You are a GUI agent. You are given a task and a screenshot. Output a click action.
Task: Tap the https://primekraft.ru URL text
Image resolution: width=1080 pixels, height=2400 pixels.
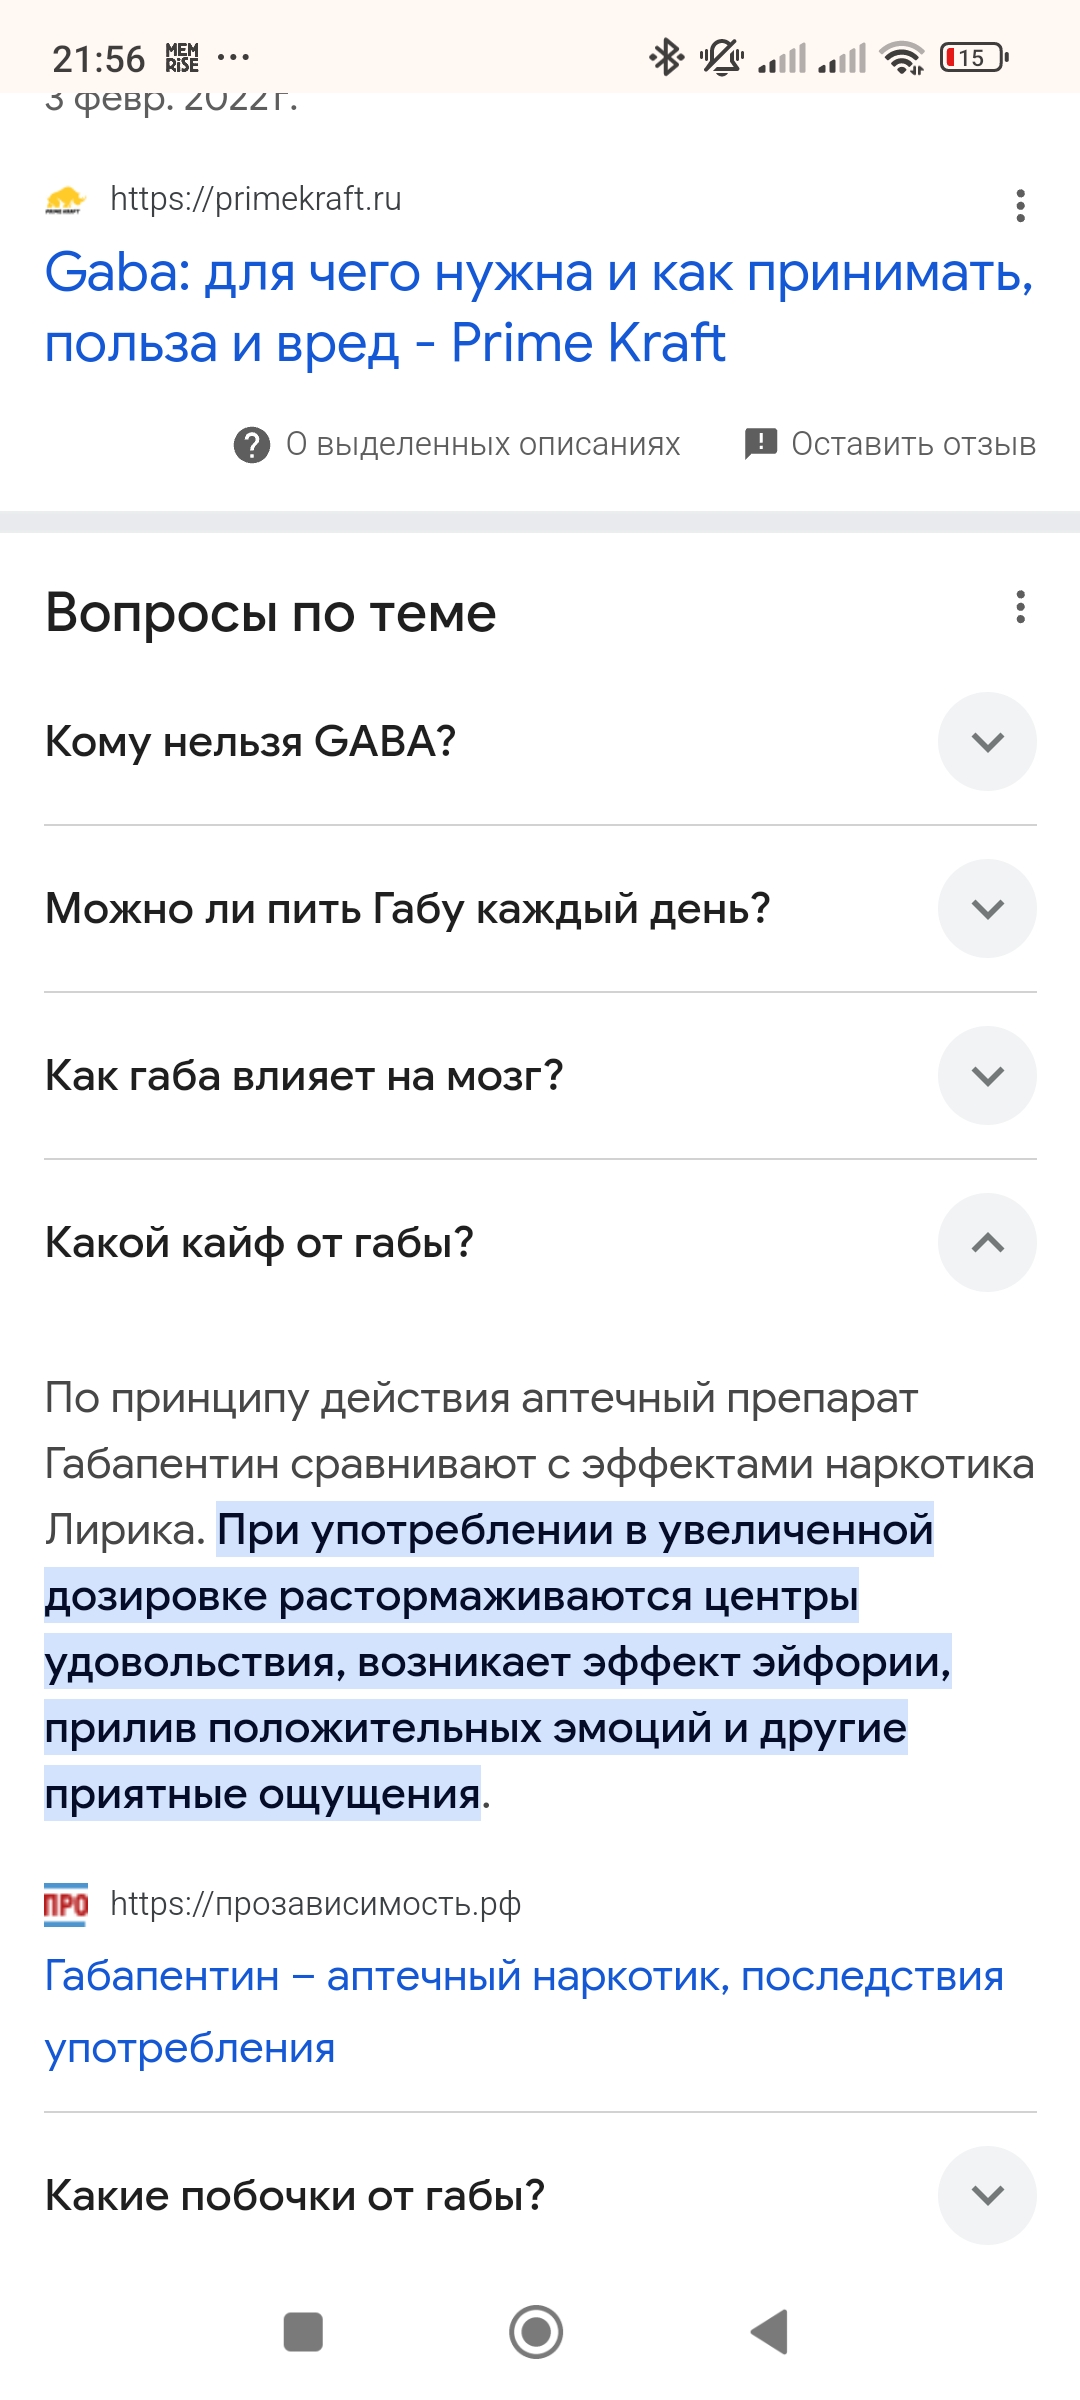[256, 199]
